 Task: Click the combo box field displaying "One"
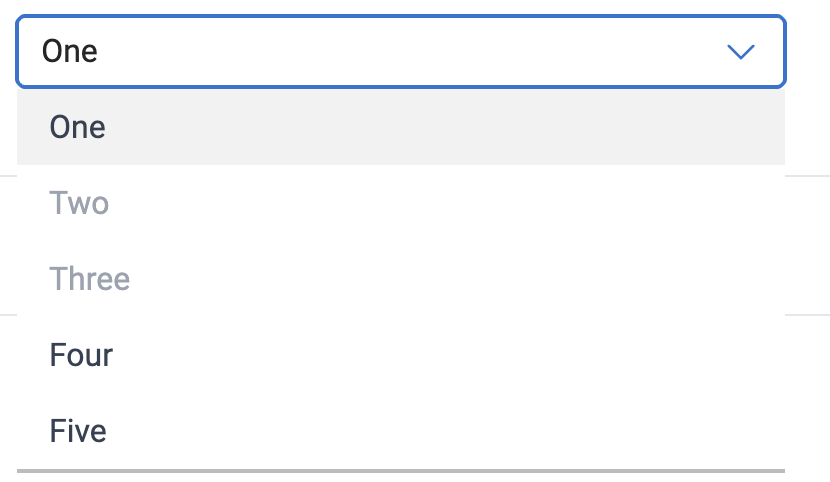pos(400,51)
